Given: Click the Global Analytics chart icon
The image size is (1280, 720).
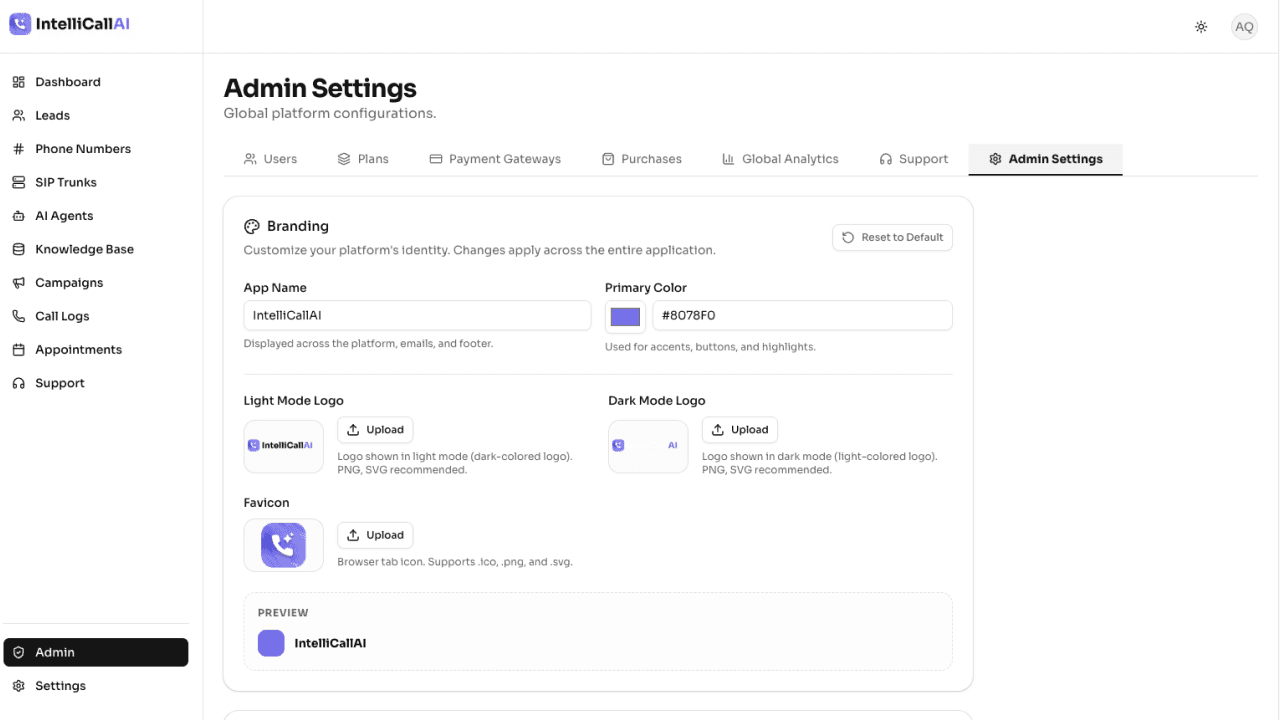Looking at the screenshot, I should click(x=728, y=159).
